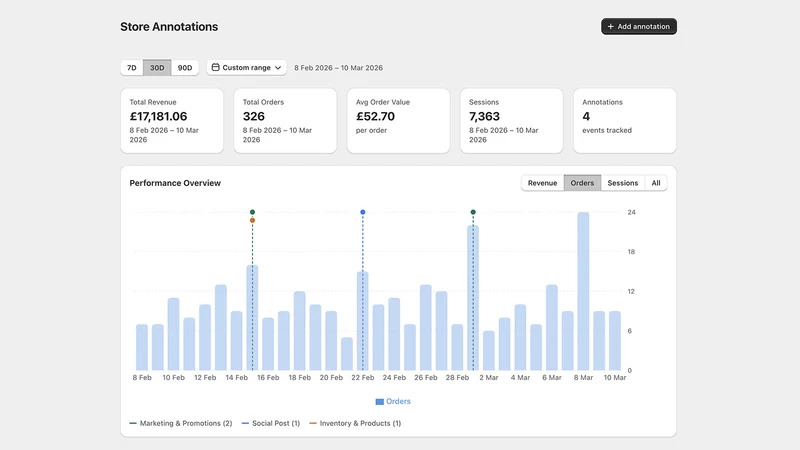
Task: Toggle Social Post (1) legend item
Action: (271, 423)
